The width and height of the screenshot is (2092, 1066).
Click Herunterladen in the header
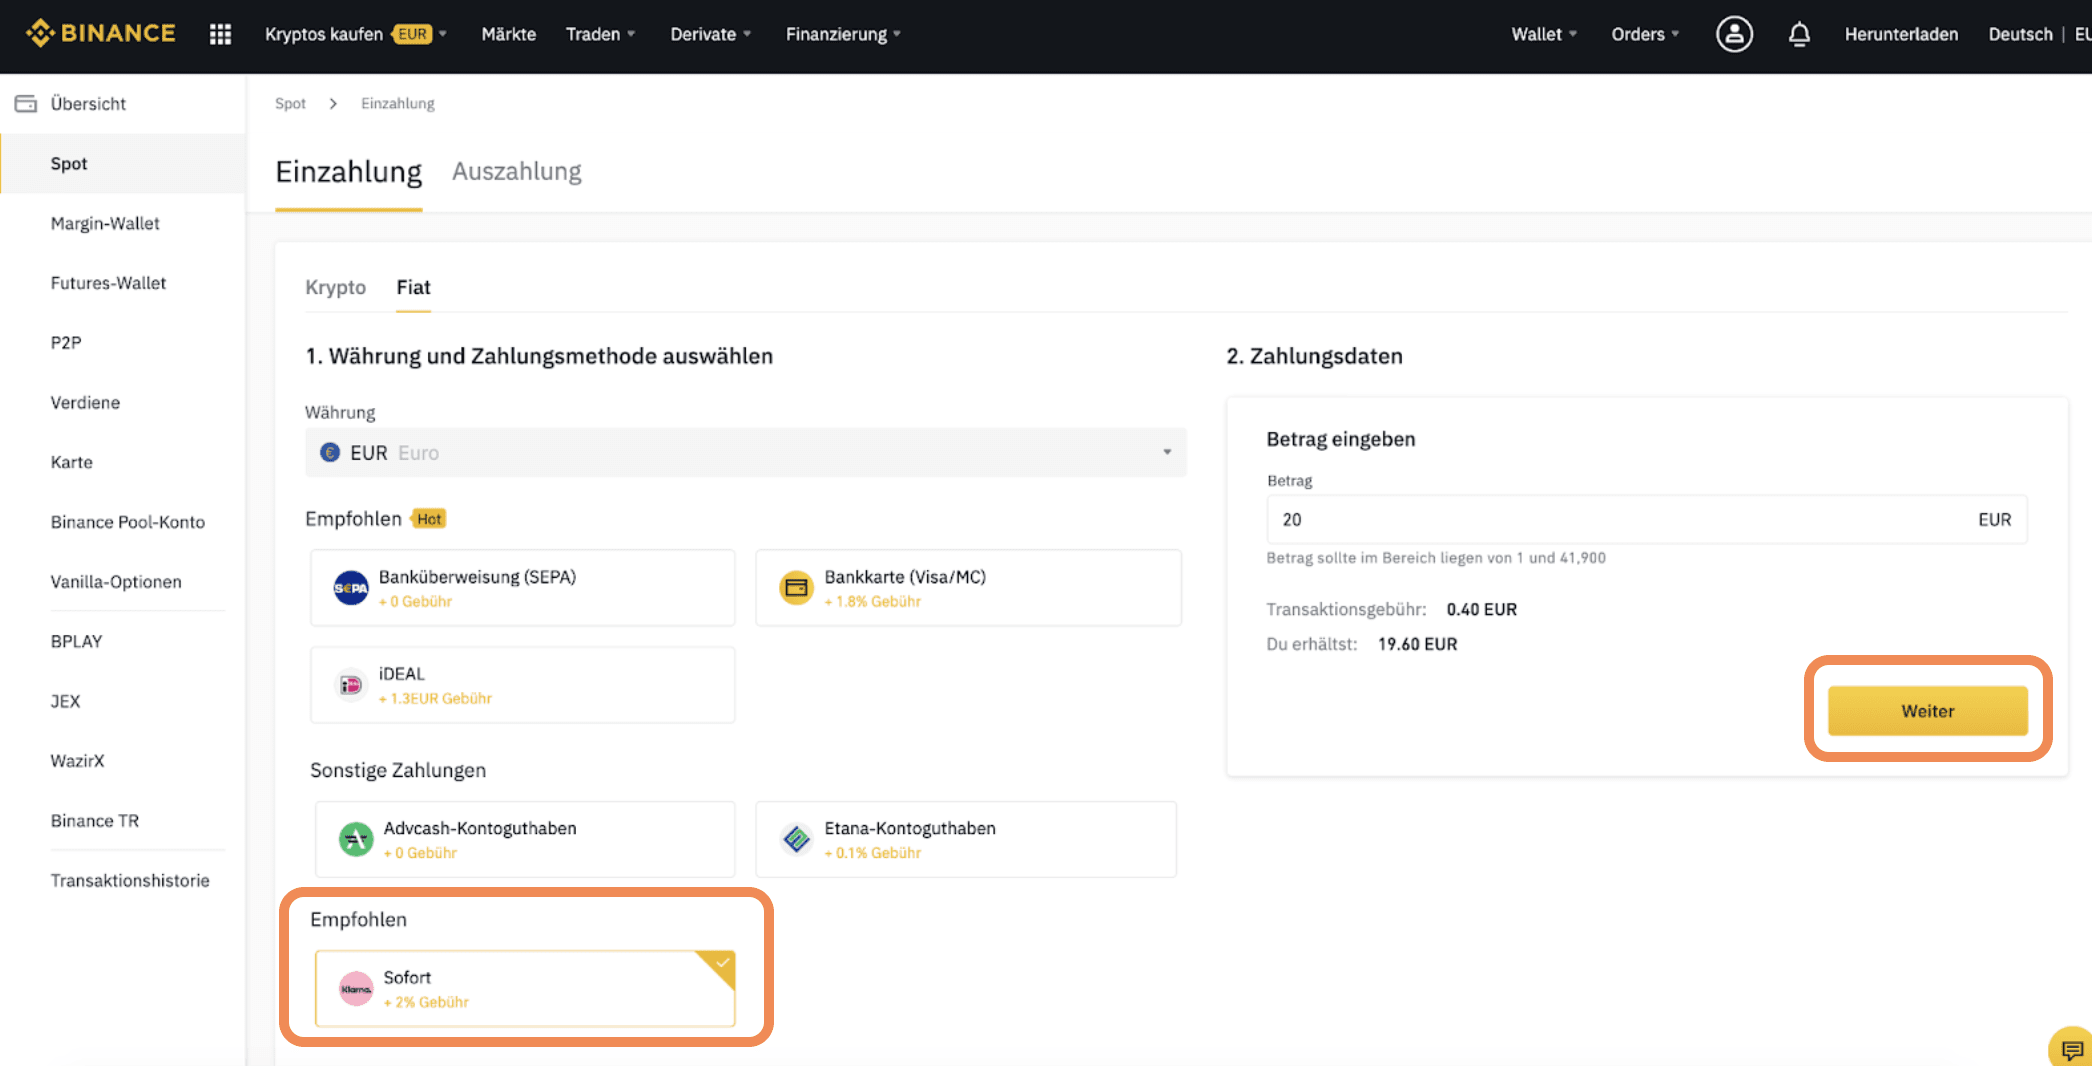[x=1901, y=34]
